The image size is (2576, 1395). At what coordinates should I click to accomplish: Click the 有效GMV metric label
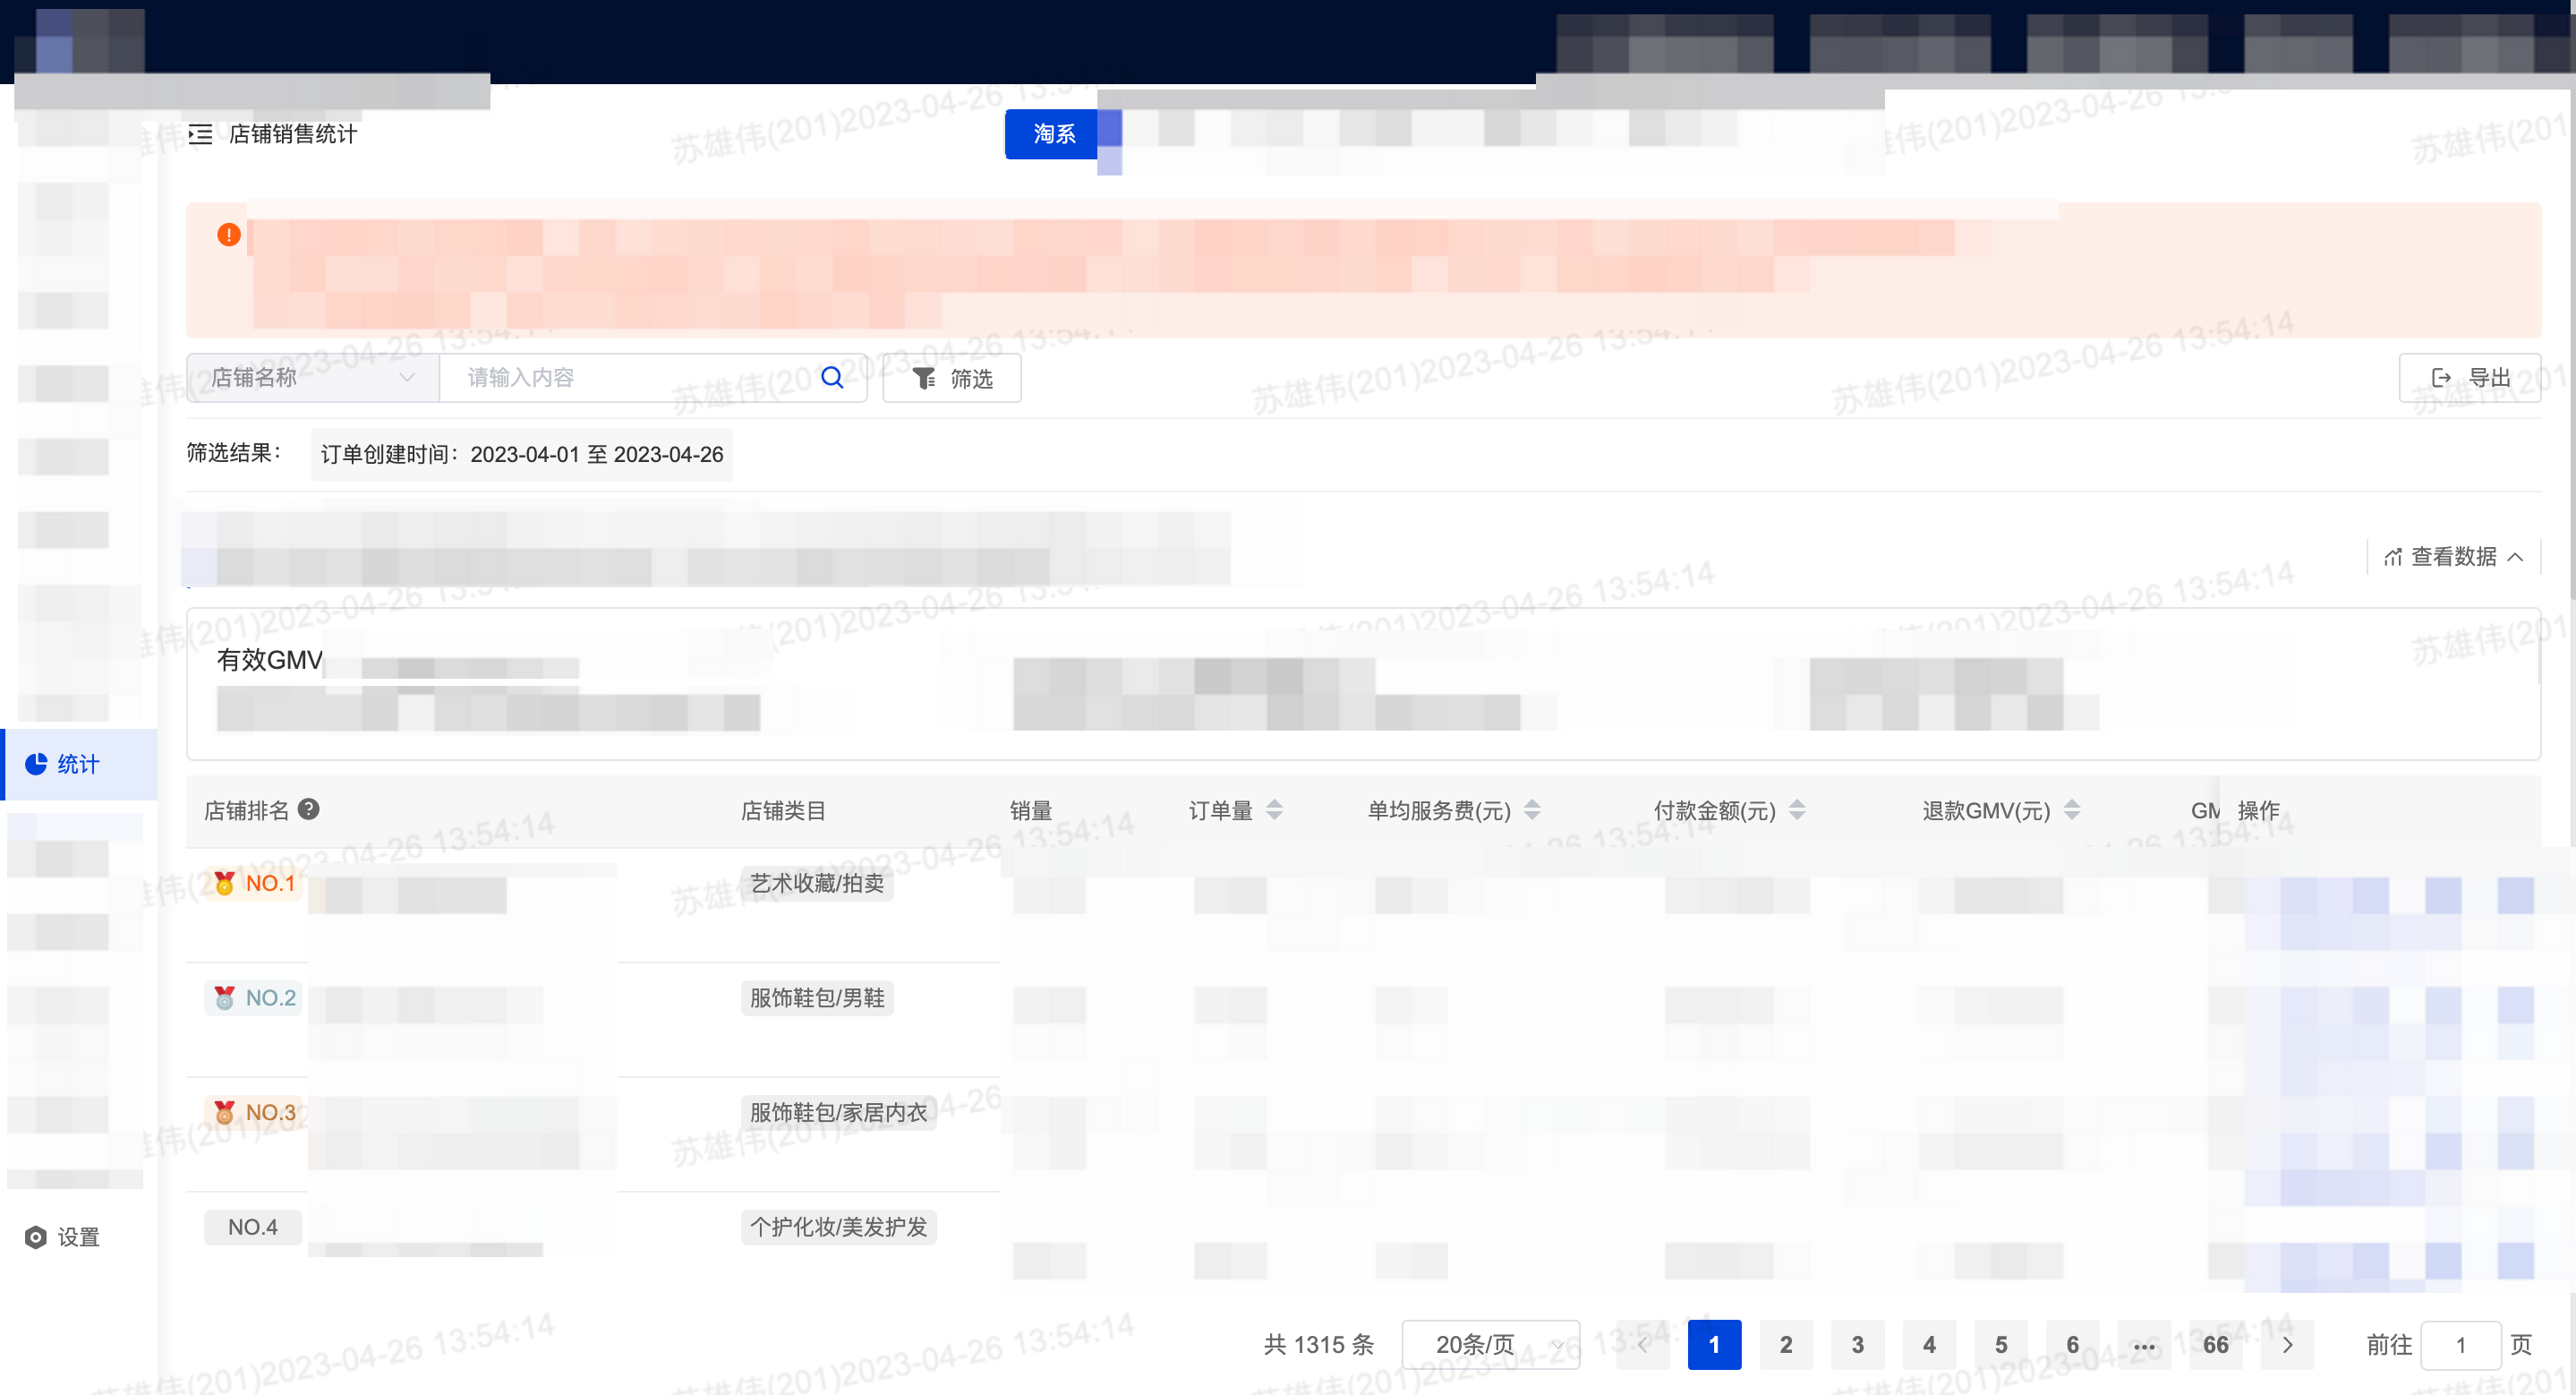(x=270, y=660)
